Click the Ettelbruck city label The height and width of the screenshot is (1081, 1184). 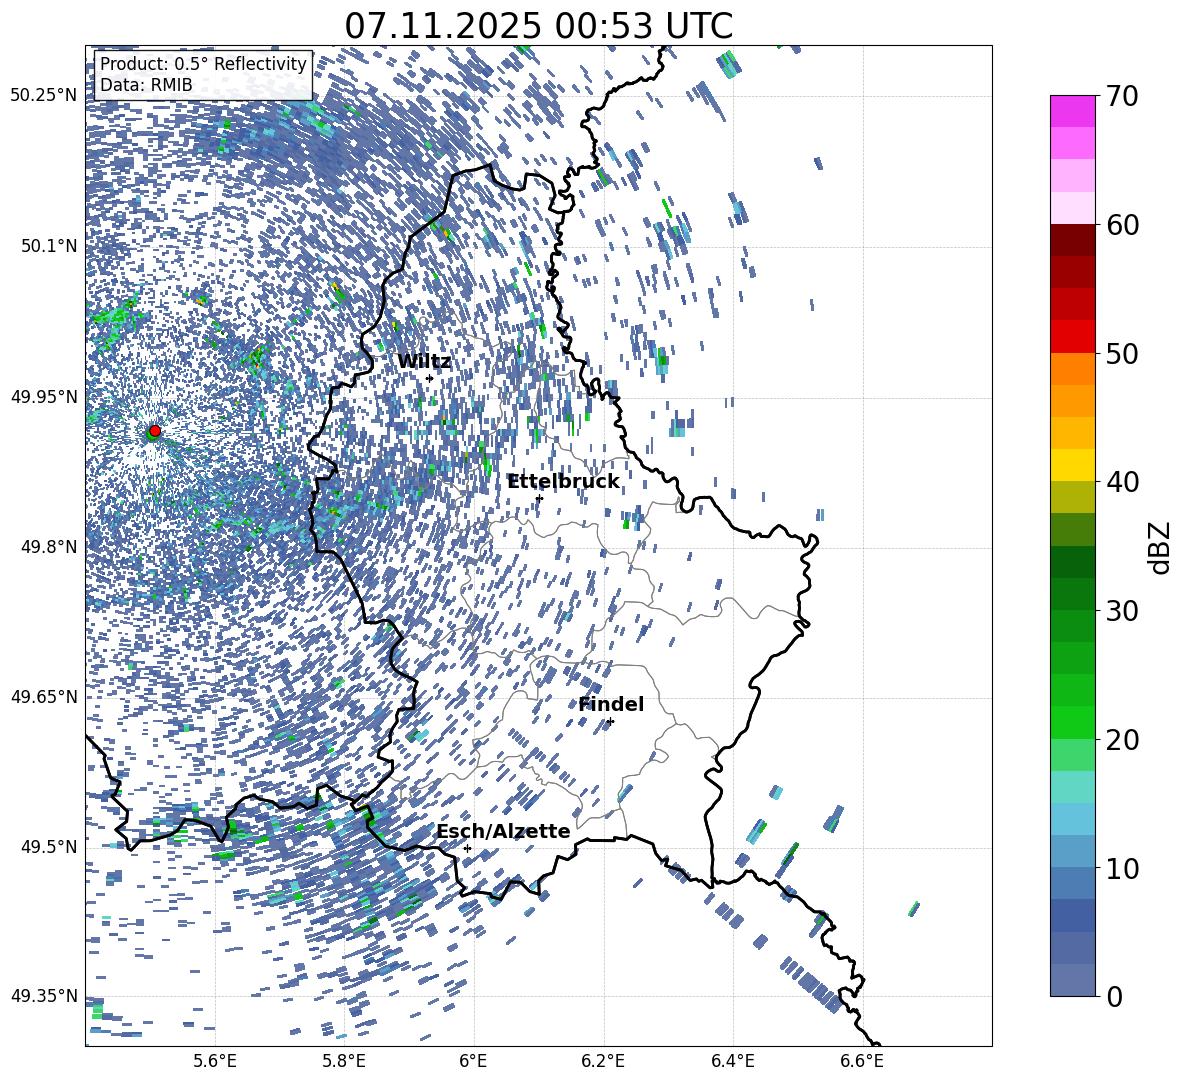563,482
